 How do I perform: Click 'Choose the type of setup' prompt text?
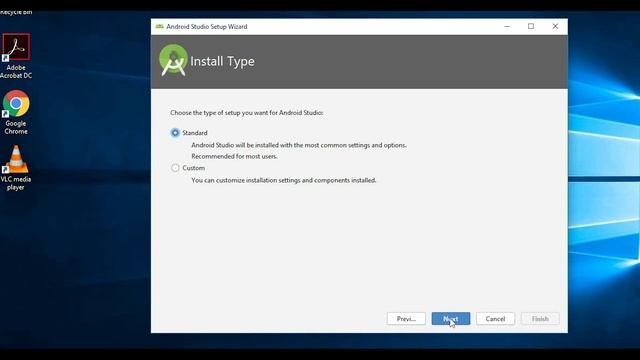[x=247, y=113]
